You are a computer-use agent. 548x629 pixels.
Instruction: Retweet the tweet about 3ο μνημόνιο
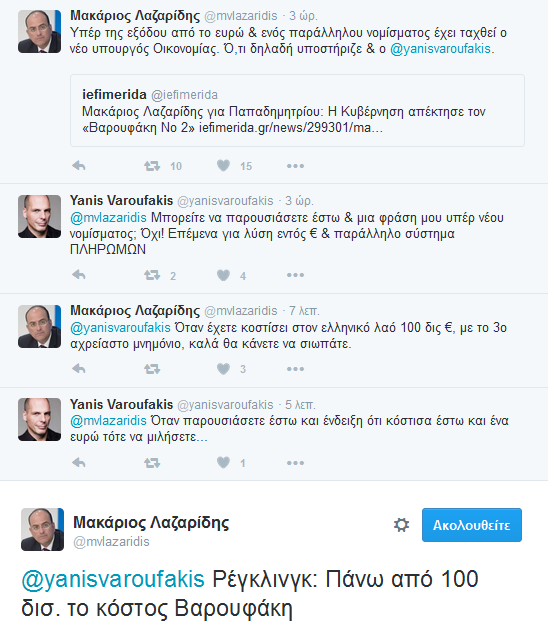(x=152, y=369)
